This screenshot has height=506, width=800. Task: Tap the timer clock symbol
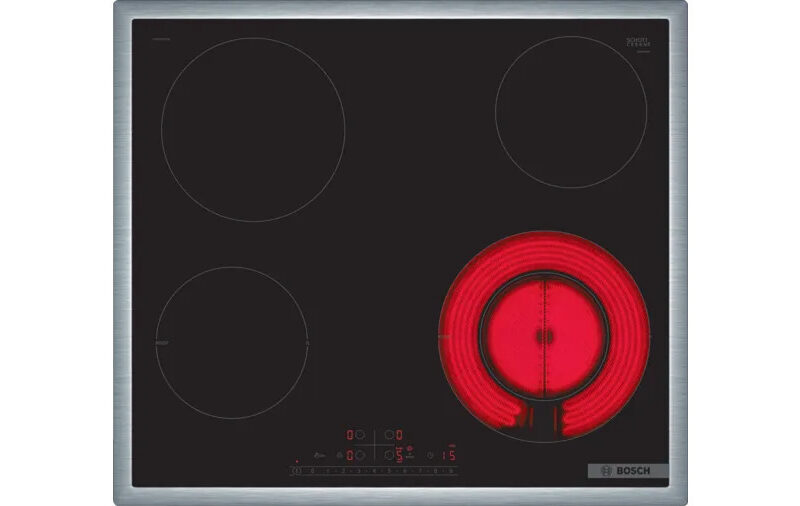click(430, 455)
